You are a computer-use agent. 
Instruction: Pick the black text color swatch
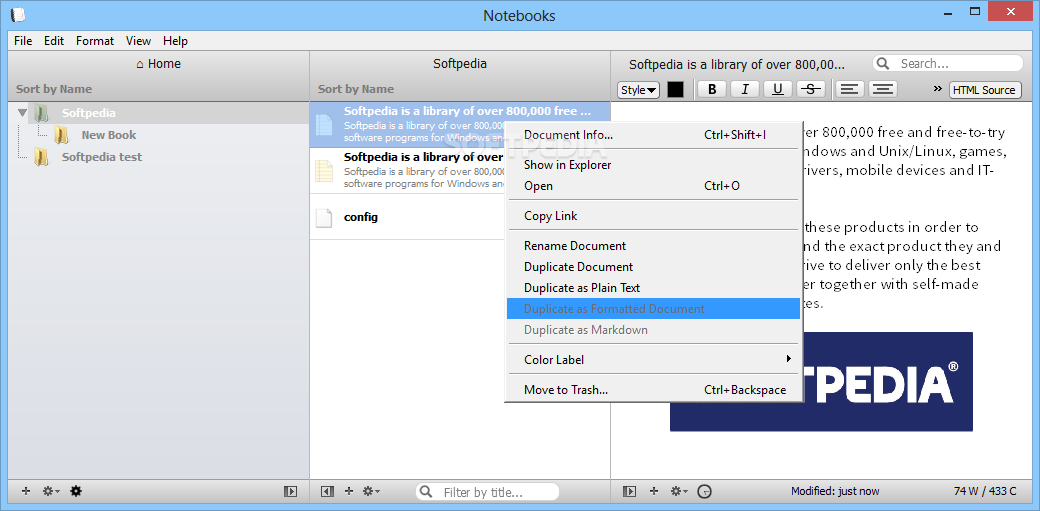coord(675,90)
